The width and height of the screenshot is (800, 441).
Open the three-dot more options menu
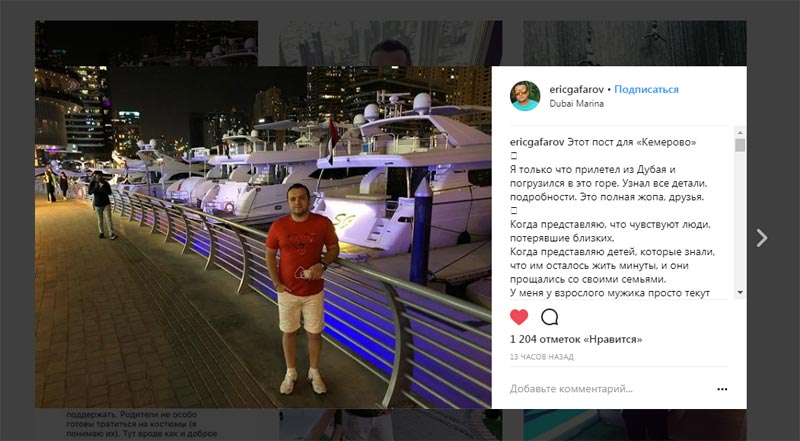[x=722, y=389]
